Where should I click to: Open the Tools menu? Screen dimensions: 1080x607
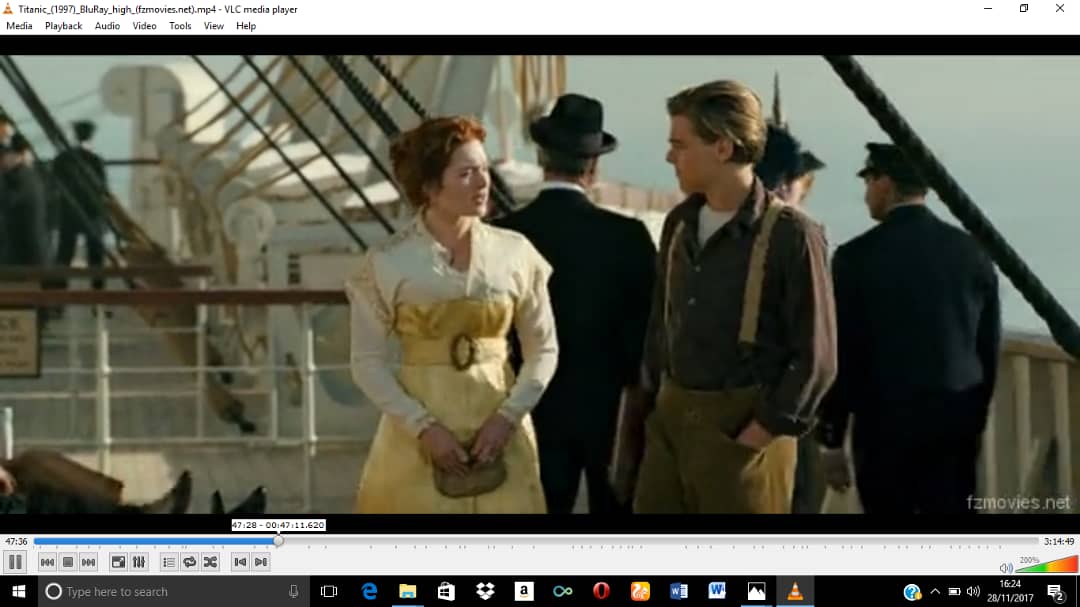[180, 26]
